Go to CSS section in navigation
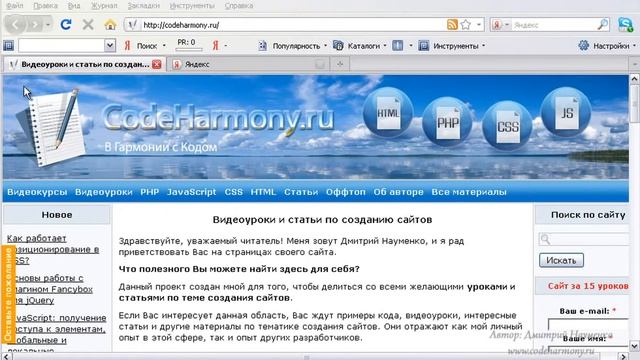This screenshot has width=640, height=360. click(x=233, y=192)
